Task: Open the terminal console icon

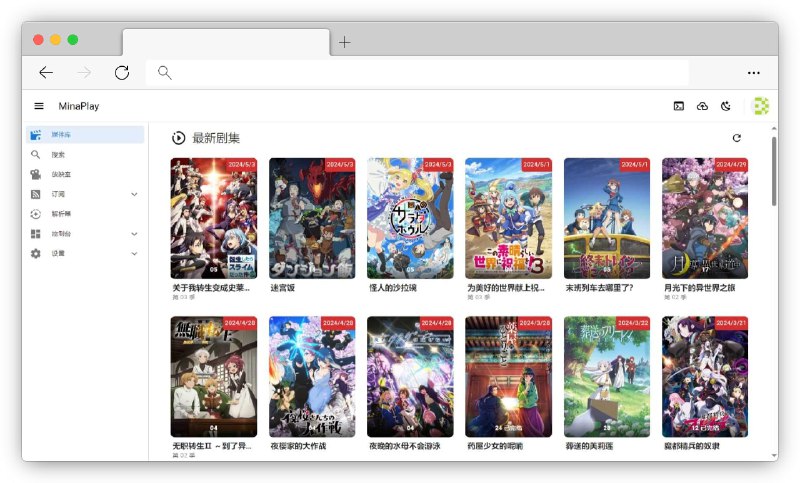Action: coord(679,106)
